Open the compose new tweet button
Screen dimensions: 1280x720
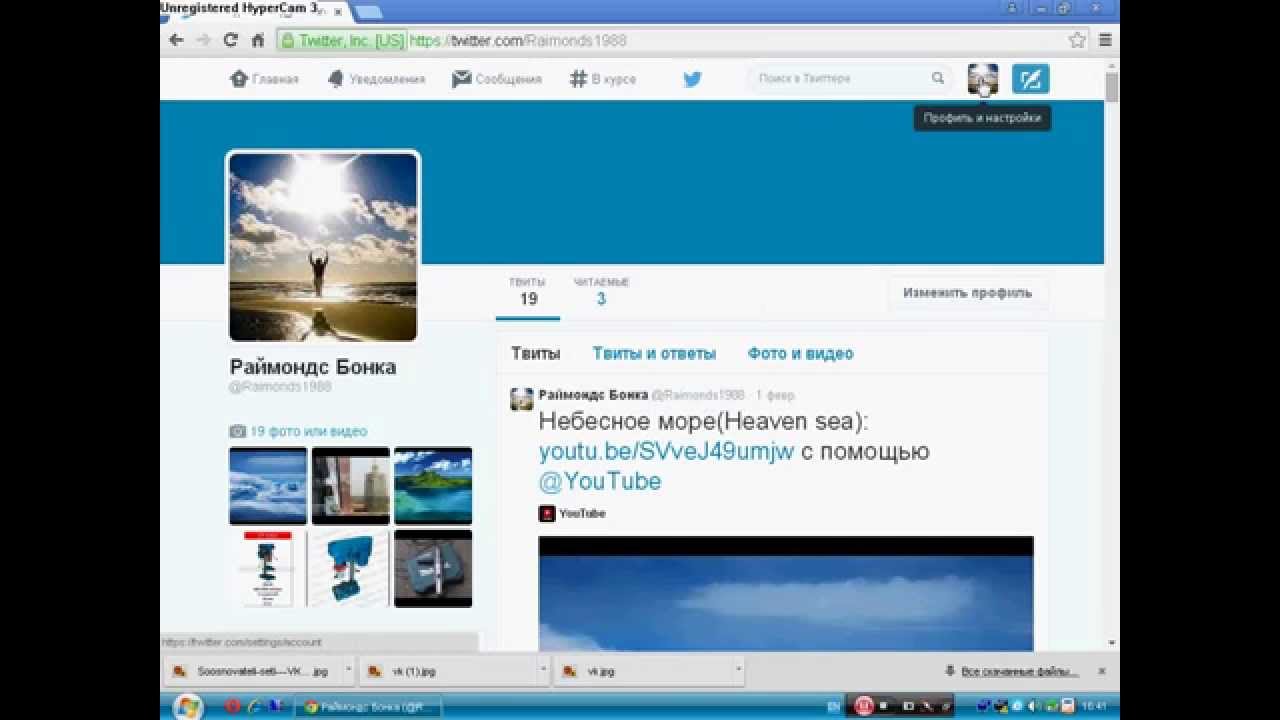coord(1030,79)
